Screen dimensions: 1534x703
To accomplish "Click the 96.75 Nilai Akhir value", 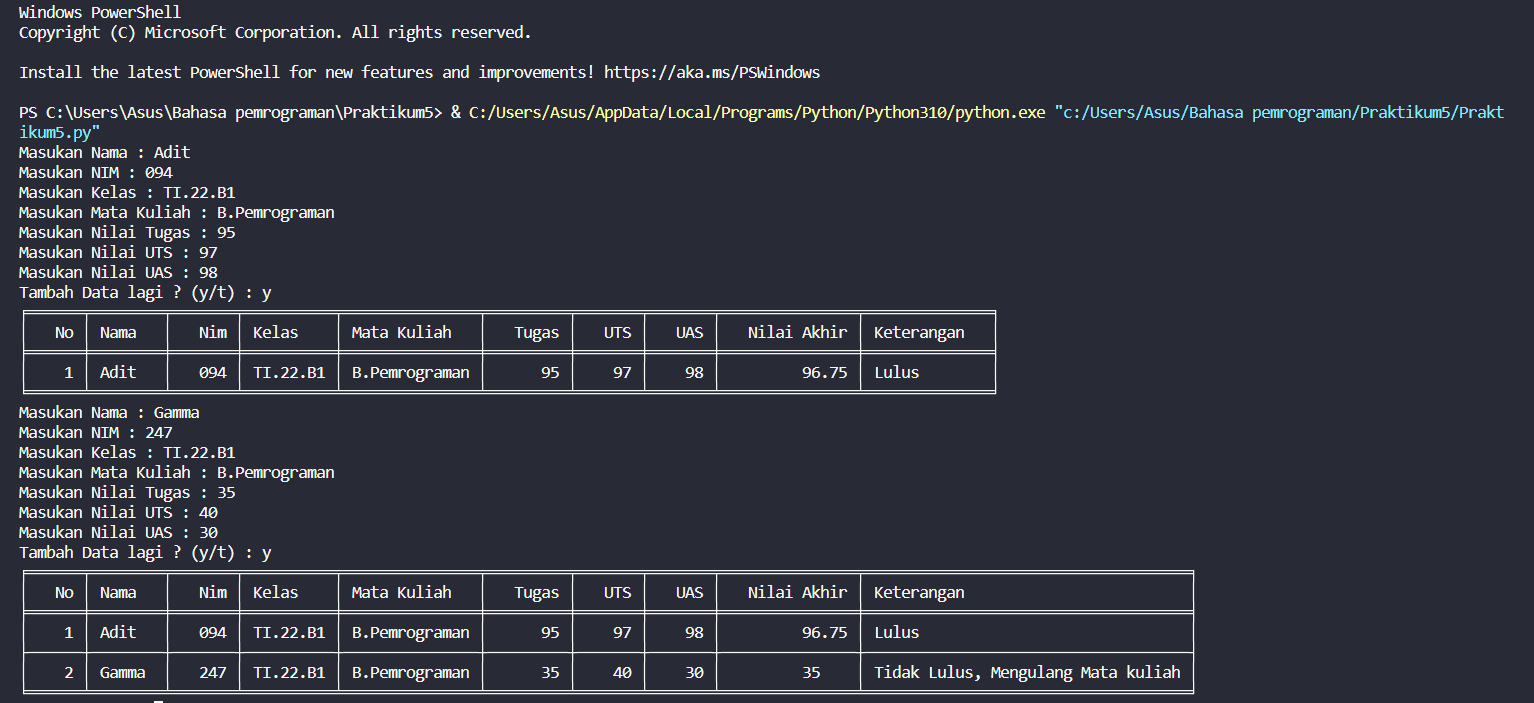I will (826, 371).
